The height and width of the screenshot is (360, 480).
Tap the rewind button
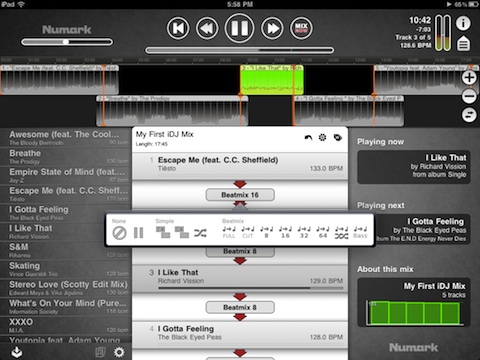coord(207,28)
